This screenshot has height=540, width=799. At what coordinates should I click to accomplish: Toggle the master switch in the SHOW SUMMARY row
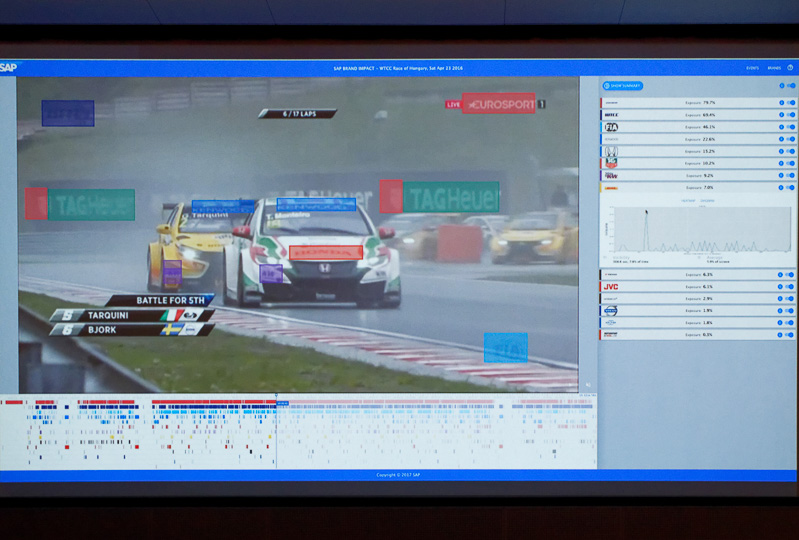click(791, 86)
